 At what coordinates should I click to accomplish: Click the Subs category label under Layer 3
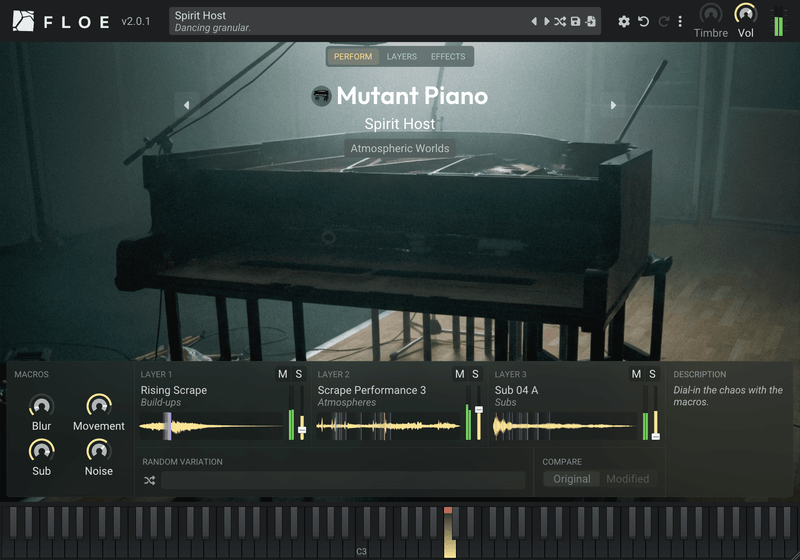(x=506, y=402)
